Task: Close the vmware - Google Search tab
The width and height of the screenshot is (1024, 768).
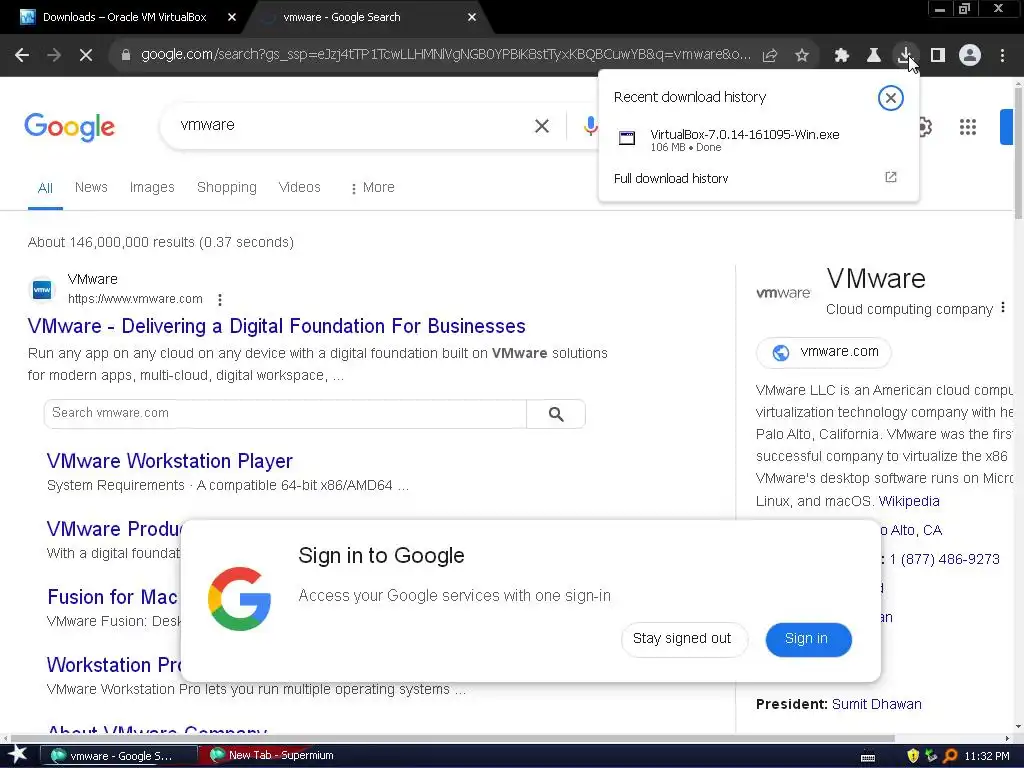Action: pyautogui.click(x=472, y=18)
